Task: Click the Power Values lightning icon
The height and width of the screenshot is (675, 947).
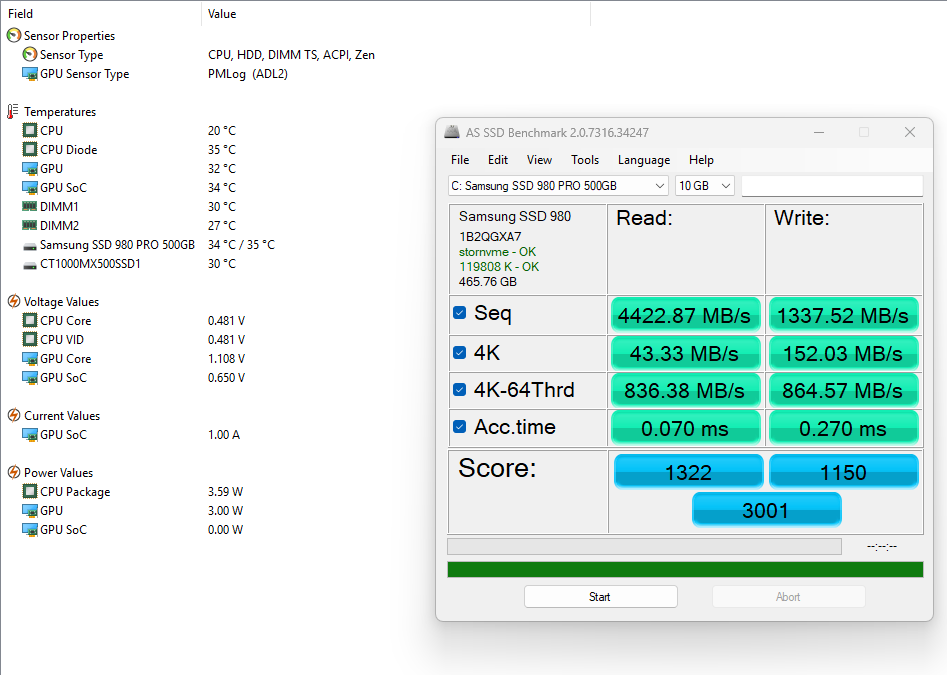Action: 13,472
